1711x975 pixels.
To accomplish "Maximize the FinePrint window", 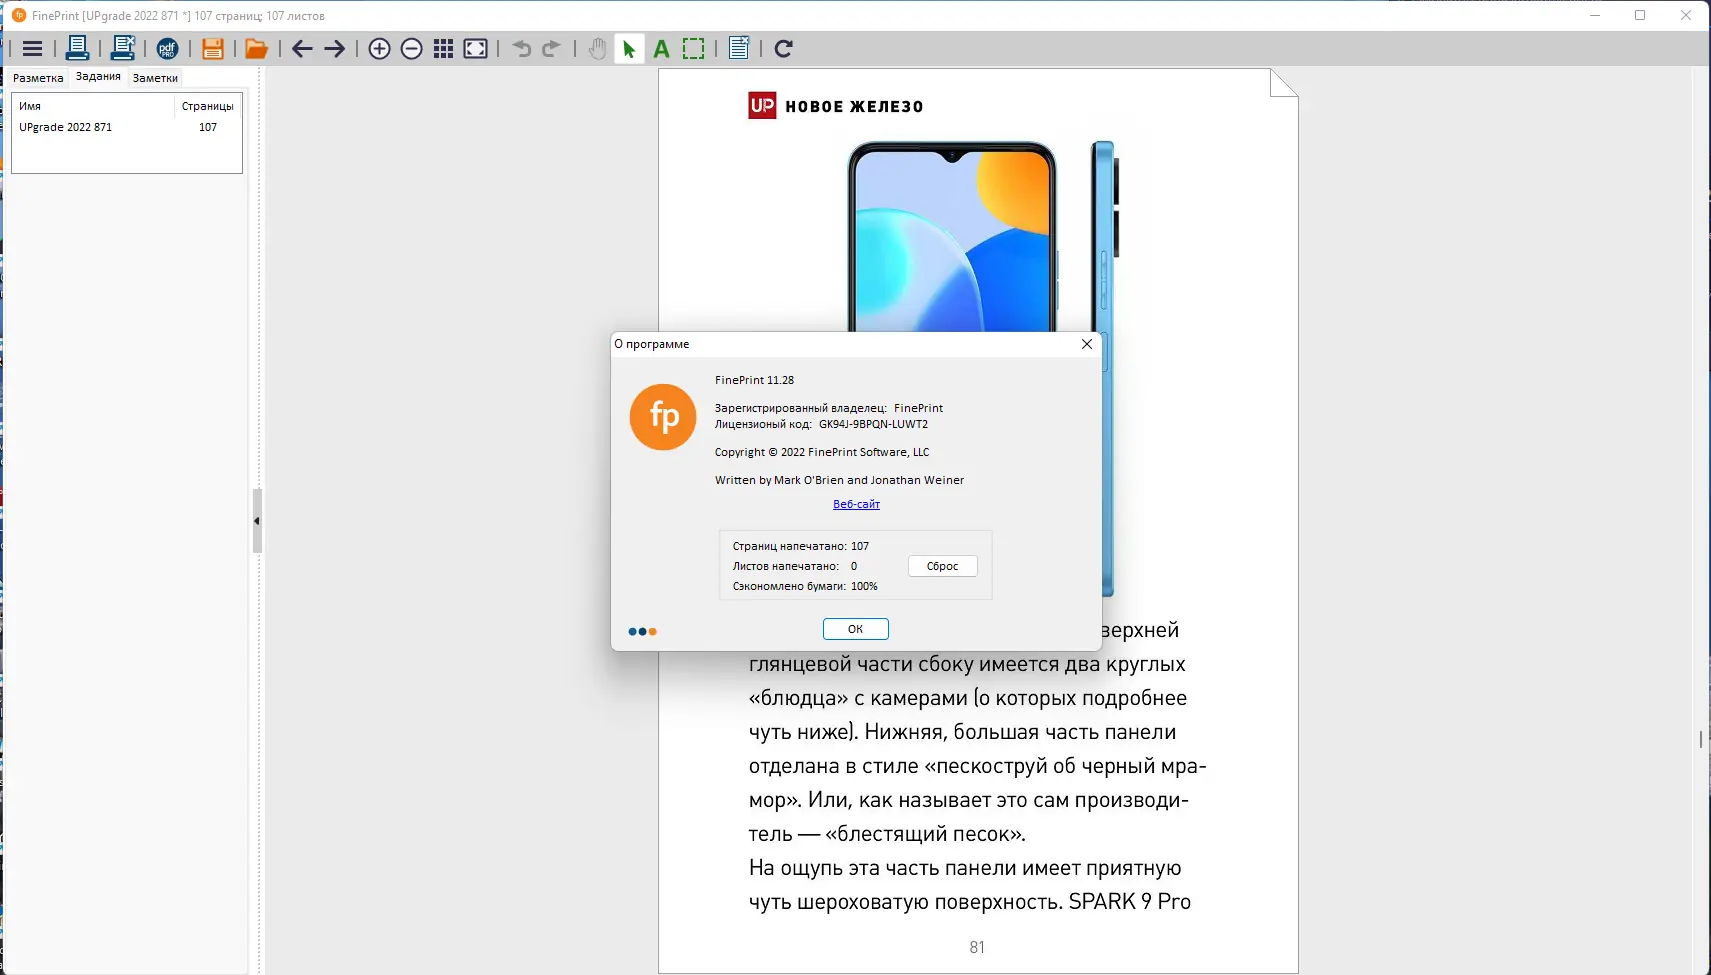I will click(1640, 15).
